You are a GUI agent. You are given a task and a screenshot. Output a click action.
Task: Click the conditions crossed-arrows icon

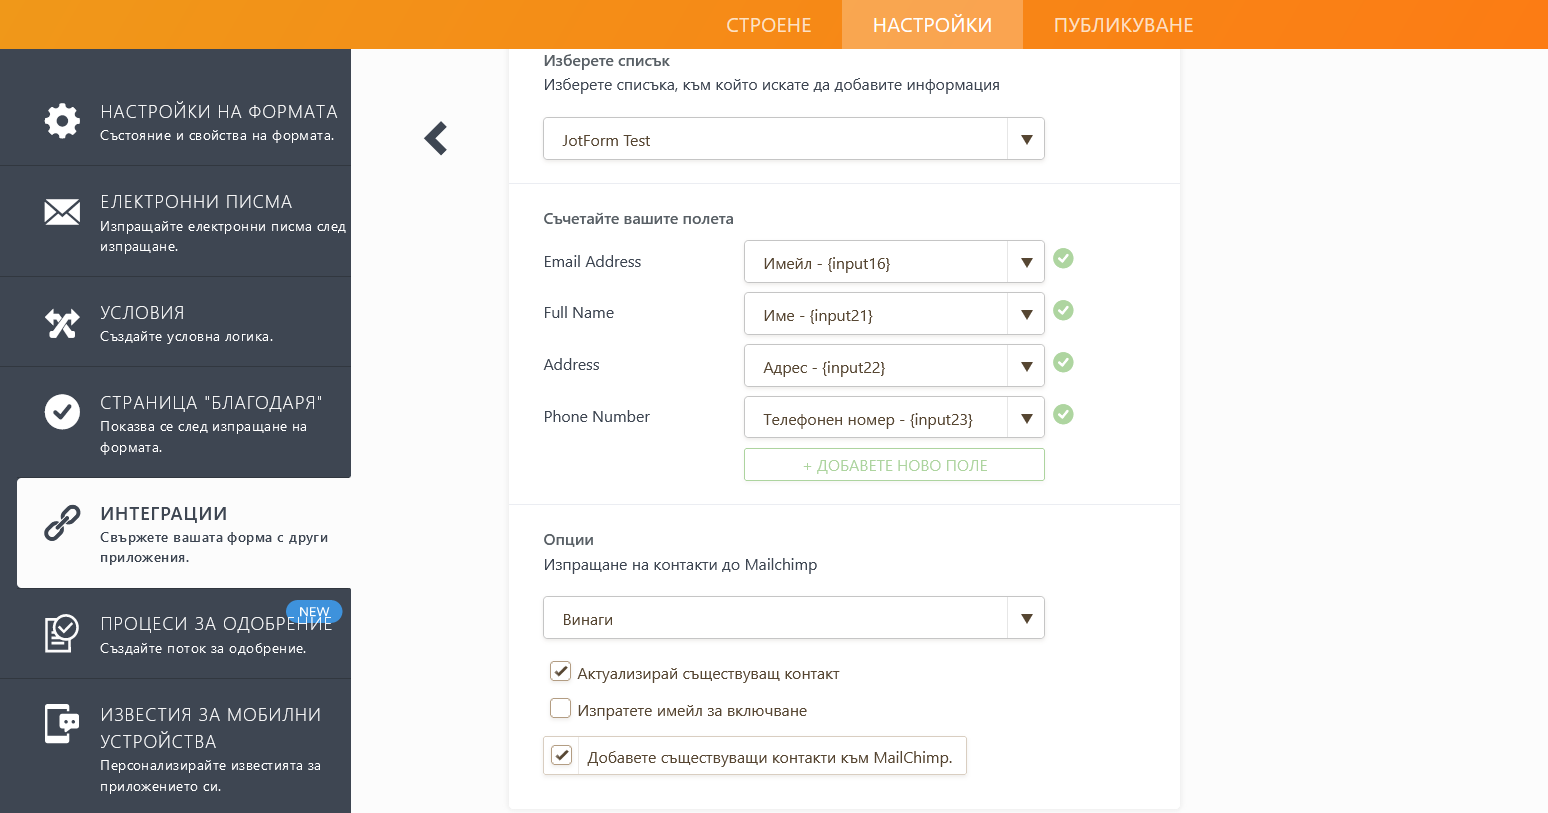point(62,323)
